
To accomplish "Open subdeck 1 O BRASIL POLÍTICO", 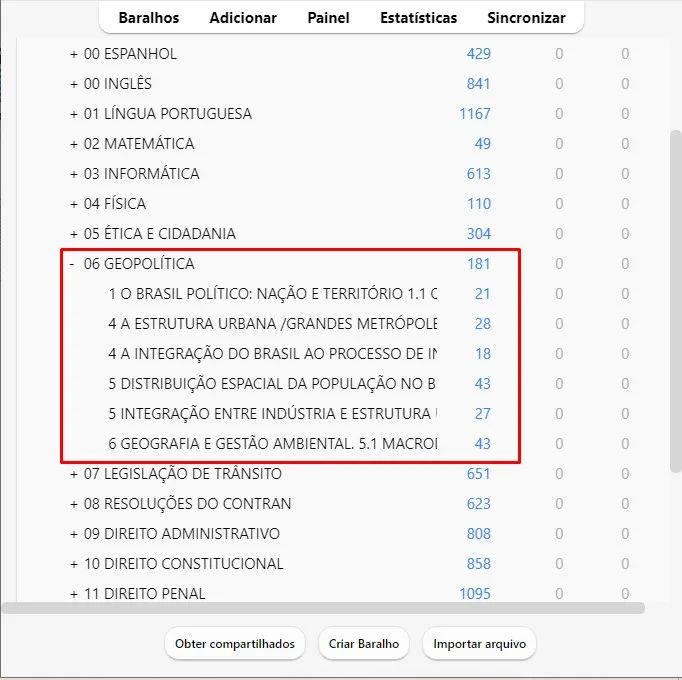I will tap(273, 294).
